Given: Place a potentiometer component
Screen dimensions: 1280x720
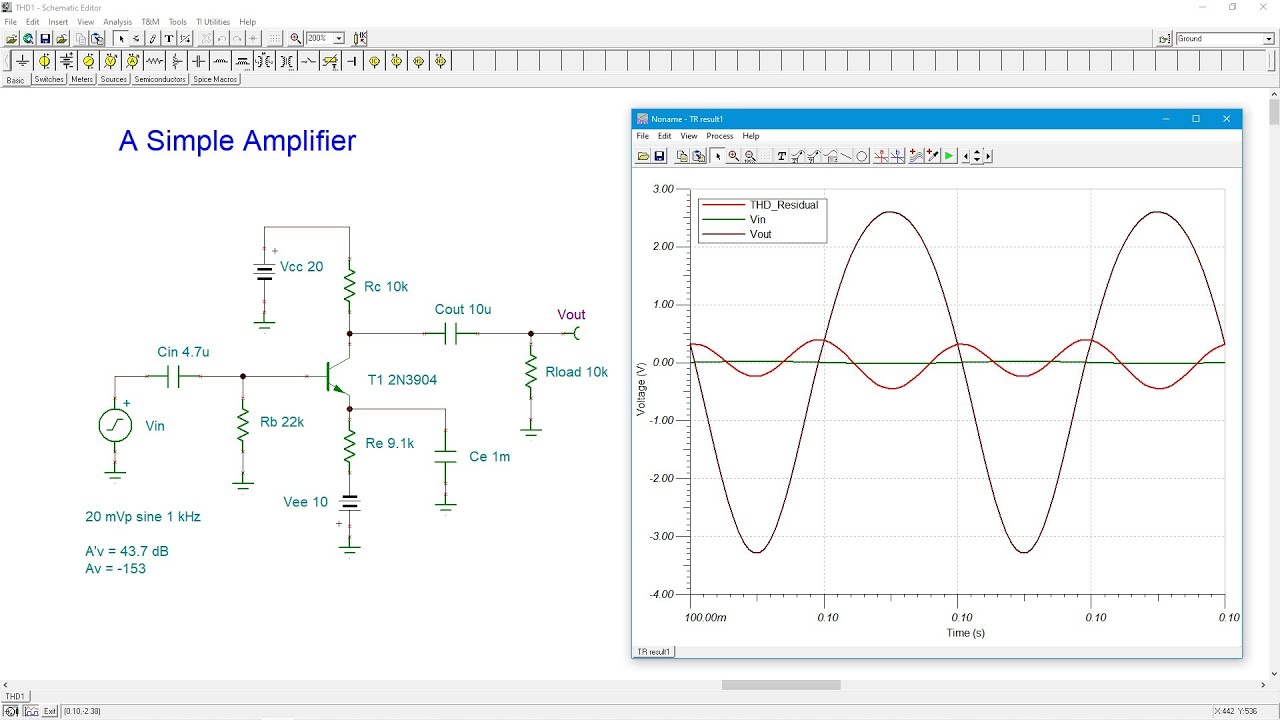Looking at the screenshot, I should [176, 61].
